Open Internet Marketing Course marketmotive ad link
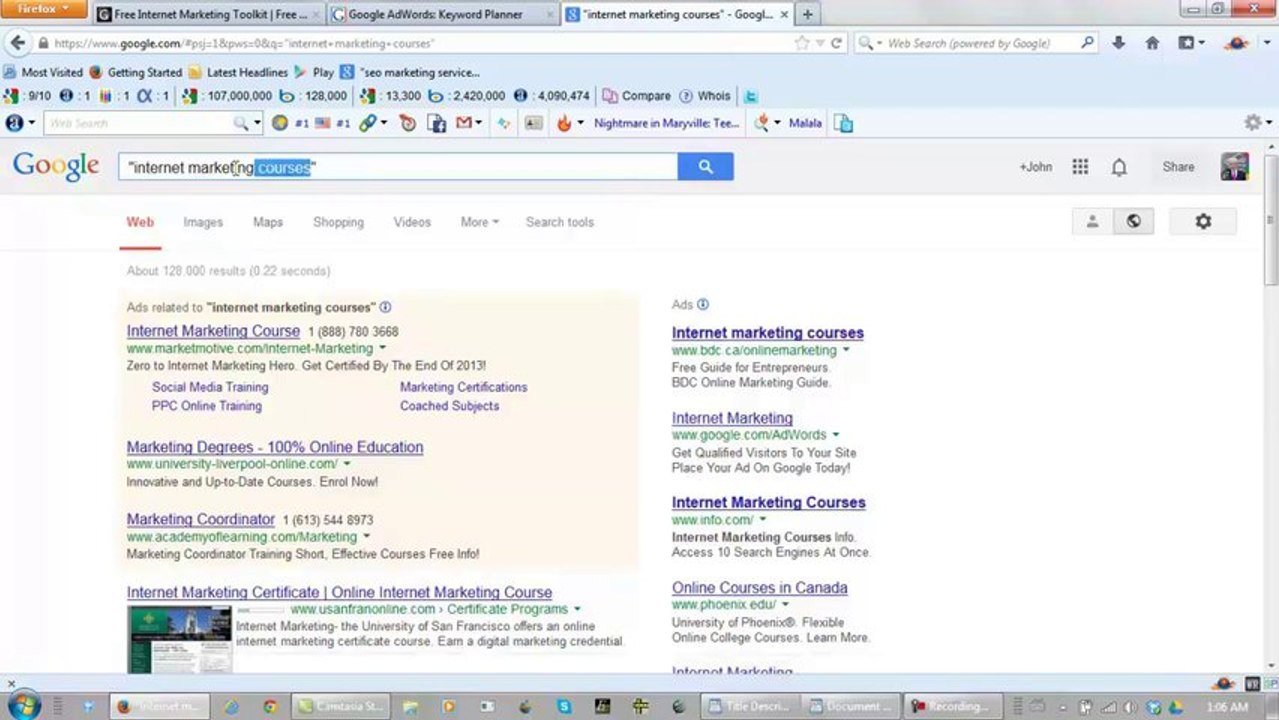1279x720 pixels. pyautogui.click(x=213, y=331)
